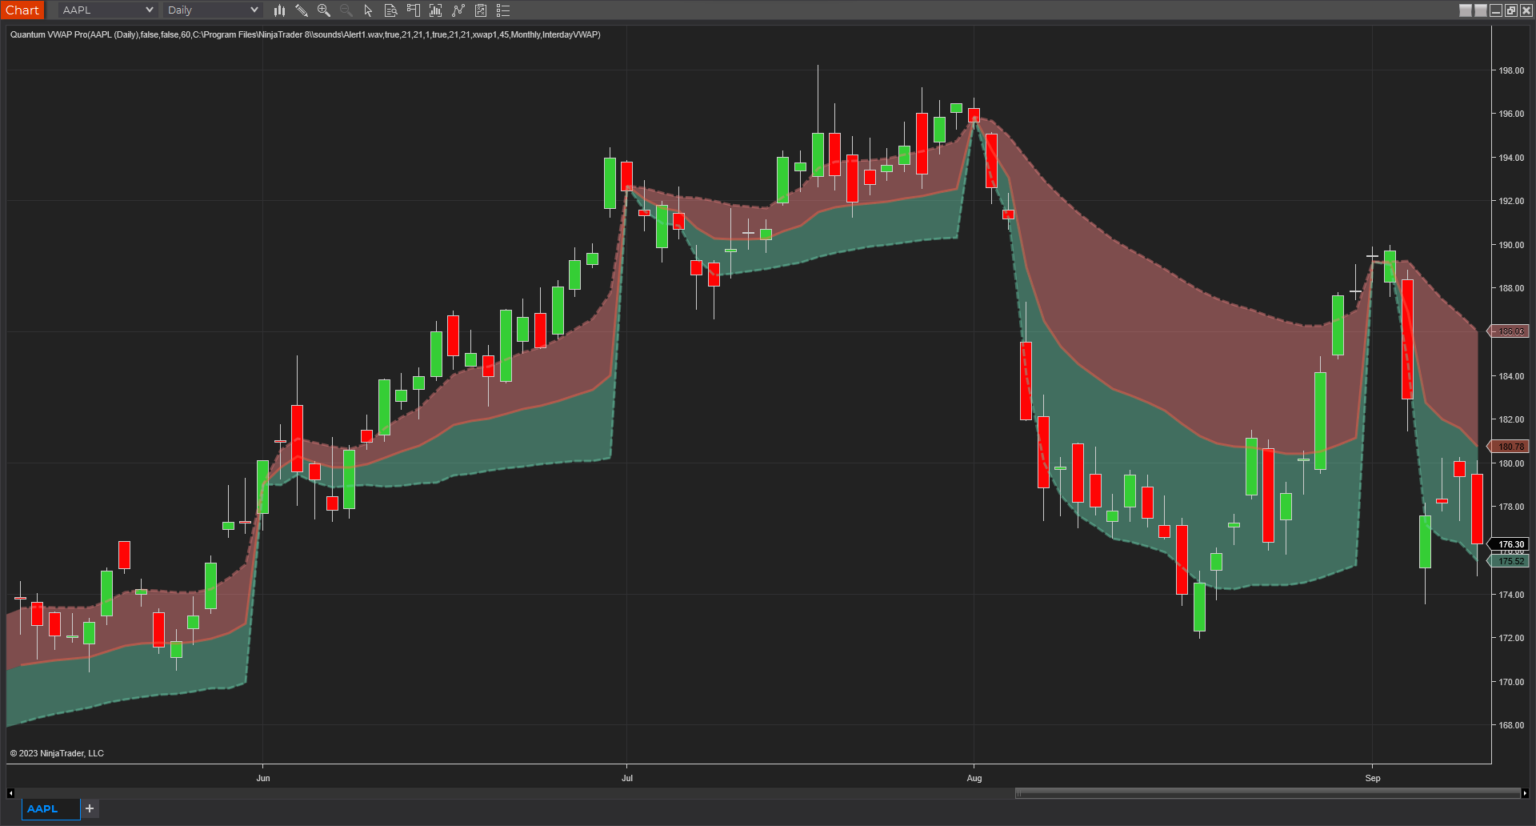This screenshot has height=826, width=1536.
Task: Select the Drawing Tools pencil icon
Action: (302, 10)
